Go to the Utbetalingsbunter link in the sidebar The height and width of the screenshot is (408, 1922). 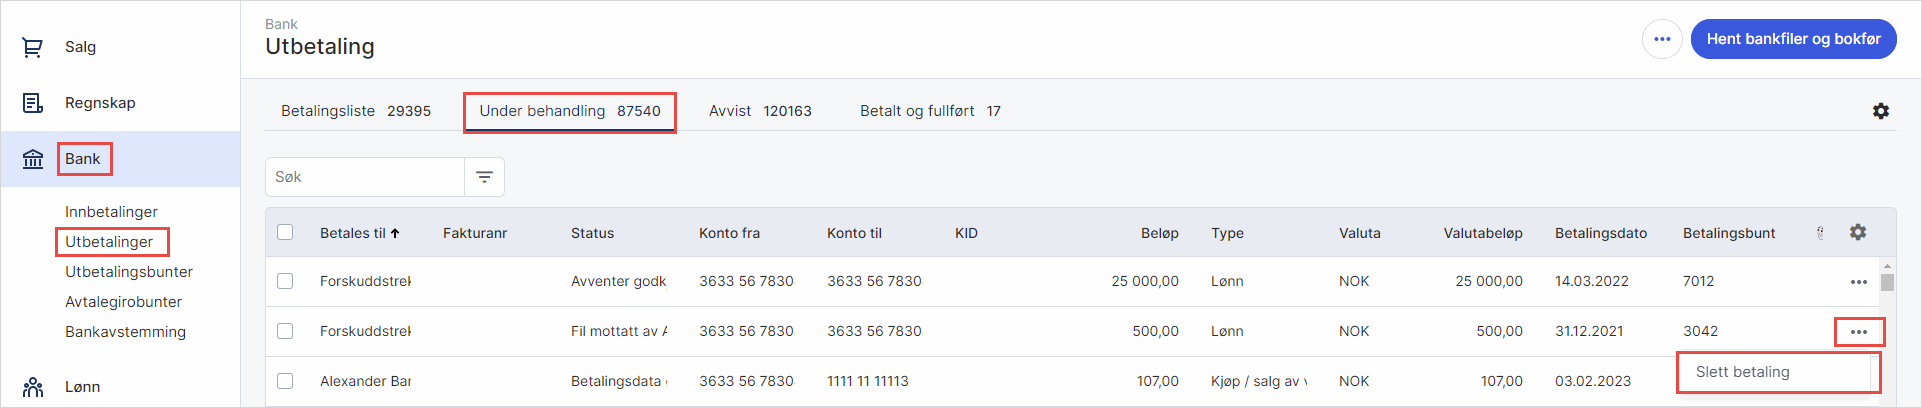[x=129, y=272]
